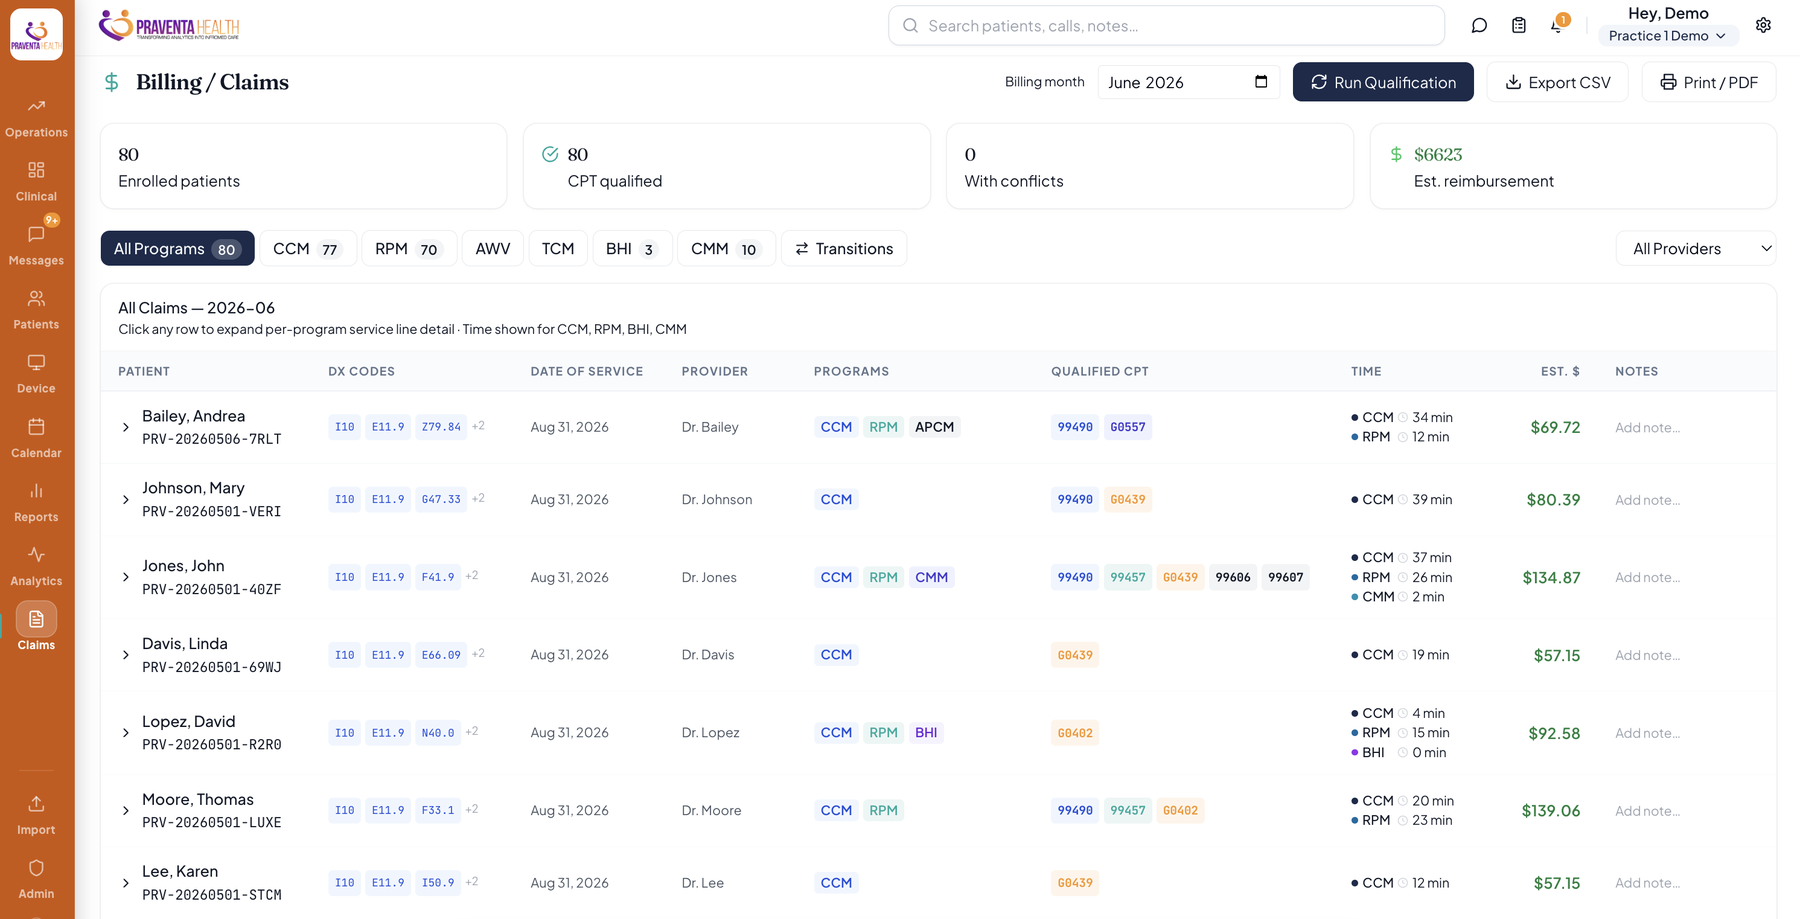This screenshot has height=919, width=1800.
Task: Expand the Lopez, David row
Action: tap(126, 733)
